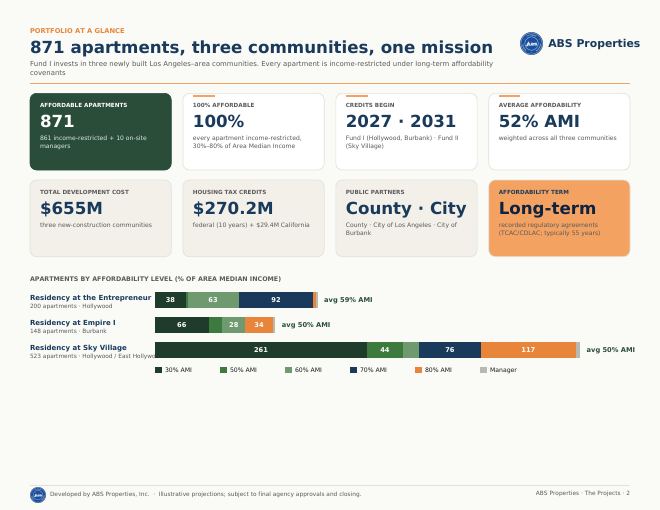660x510 pixels.
Task: Click the Residency at Sky Village label
Action: coord(78,348)
